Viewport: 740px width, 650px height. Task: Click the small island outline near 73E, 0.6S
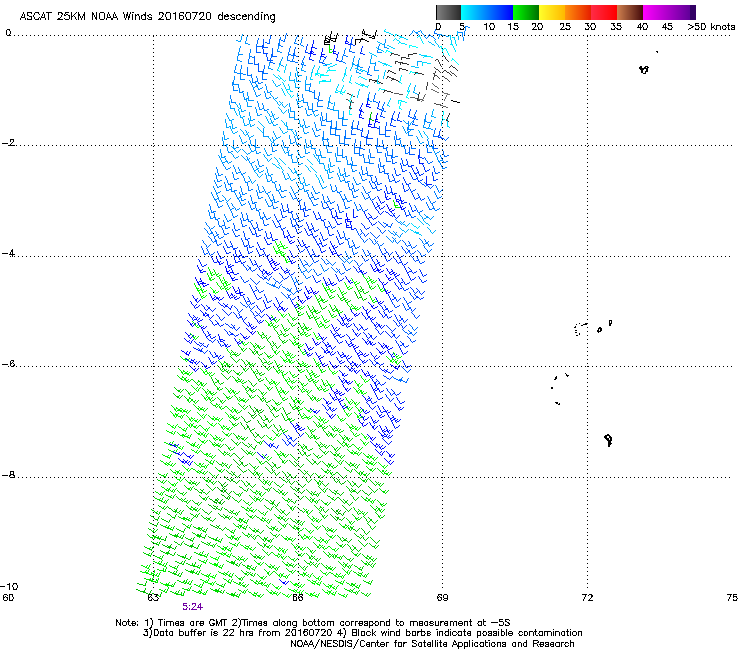point(644,69)
